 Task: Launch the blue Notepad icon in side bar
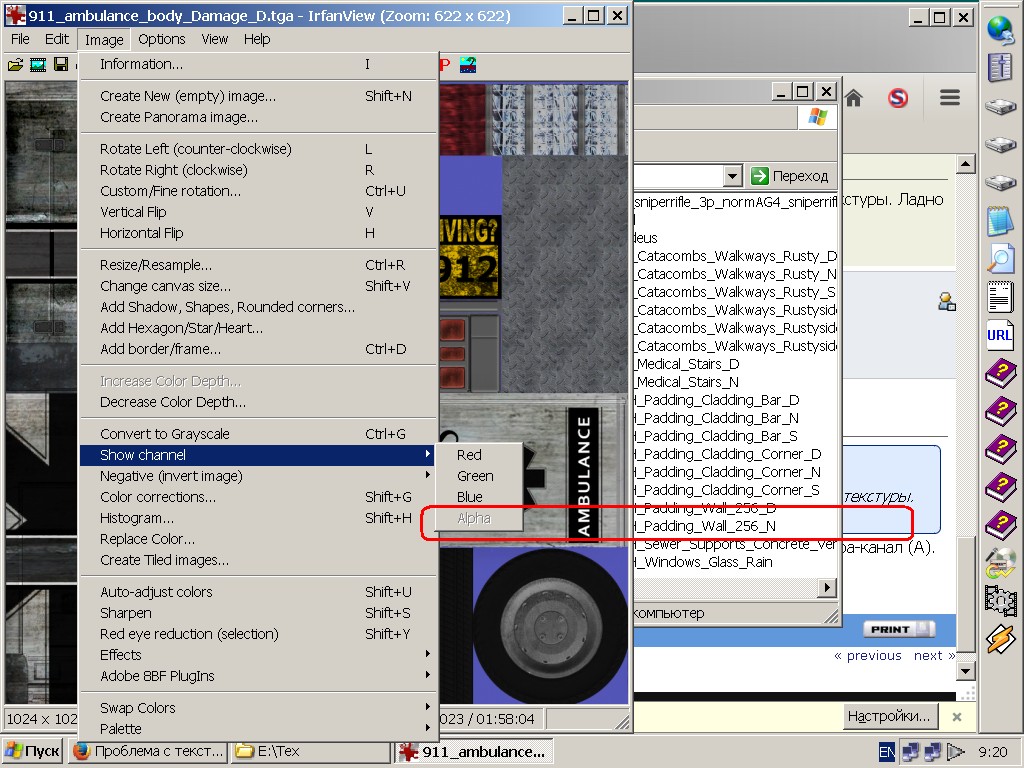tap(1000, 220)
